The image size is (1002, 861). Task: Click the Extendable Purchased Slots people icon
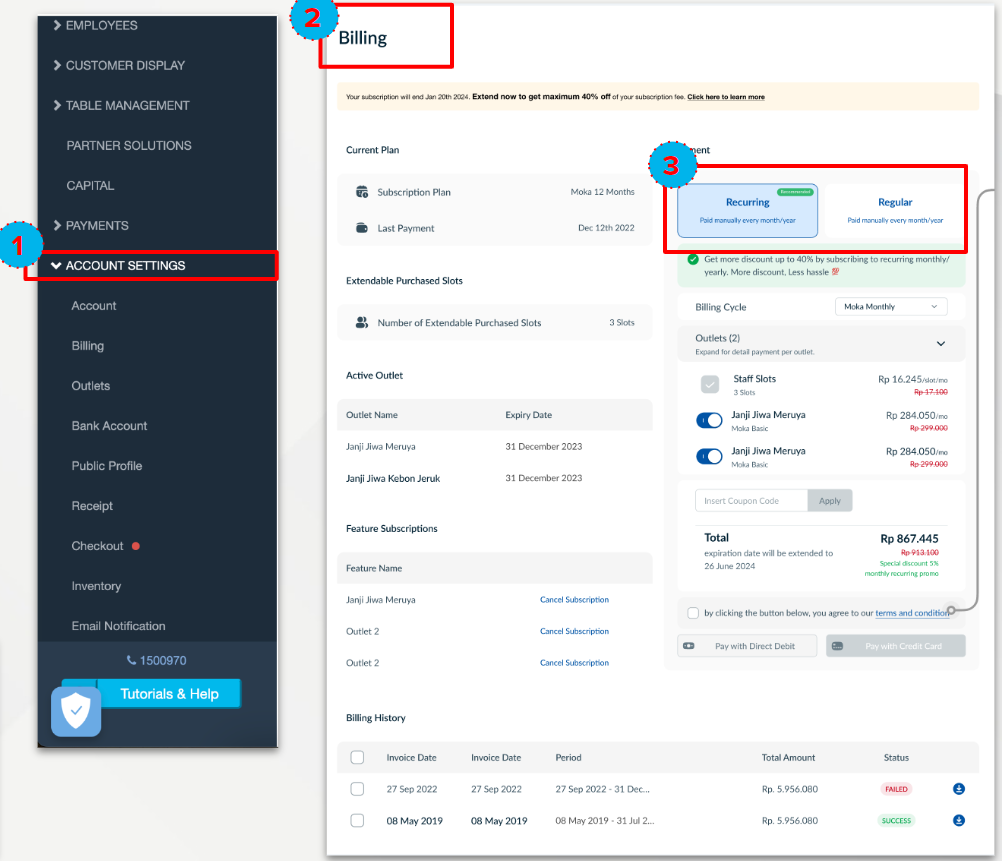click(362, 323)
